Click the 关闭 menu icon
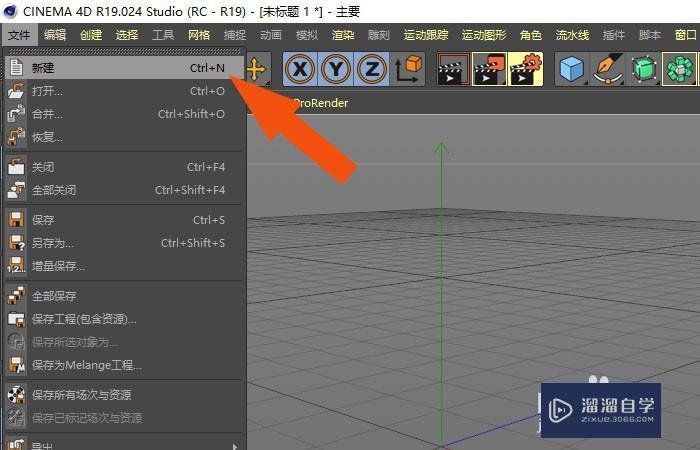This screenshot has height=450, width=700. pos(16,167)
